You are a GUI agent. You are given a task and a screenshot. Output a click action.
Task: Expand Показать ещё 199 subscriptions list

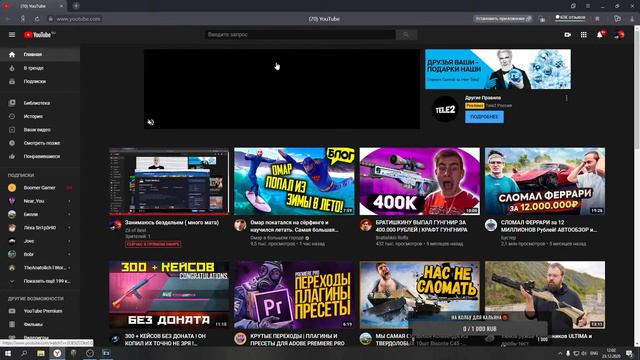40,281
